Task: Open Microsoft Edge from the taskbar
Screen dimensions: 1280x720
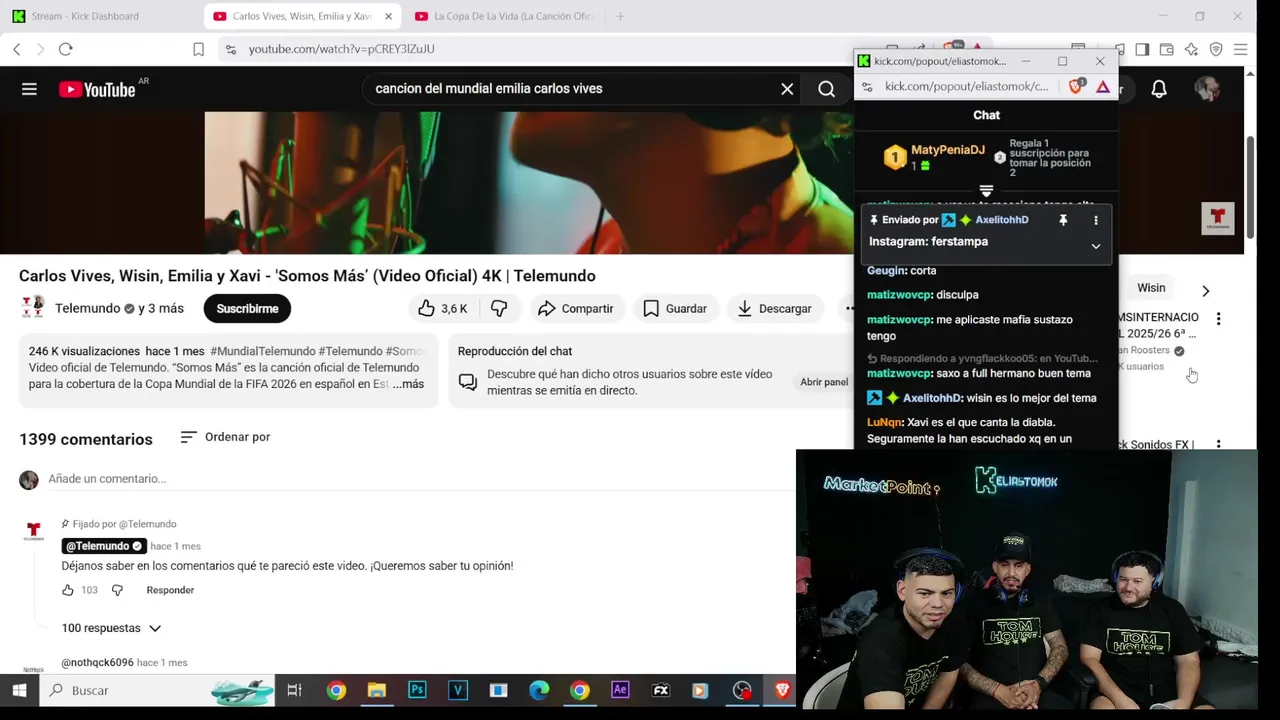Action: click(539, 690)
